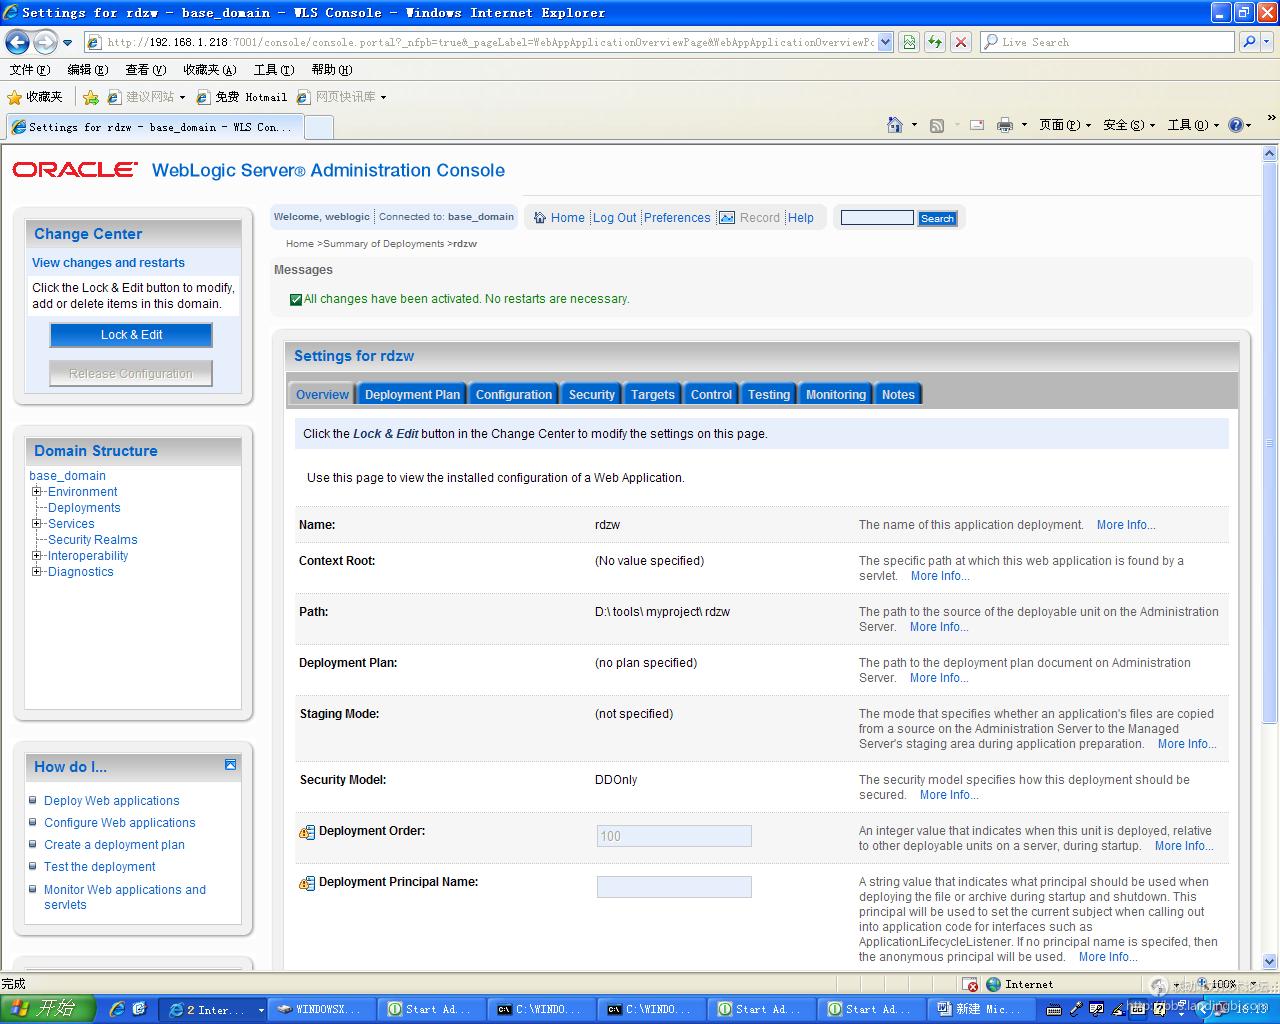Screen dimensions: 1280x1024
Task: Click the Home icon in console toolbar
Action: (x=540, y=218)
